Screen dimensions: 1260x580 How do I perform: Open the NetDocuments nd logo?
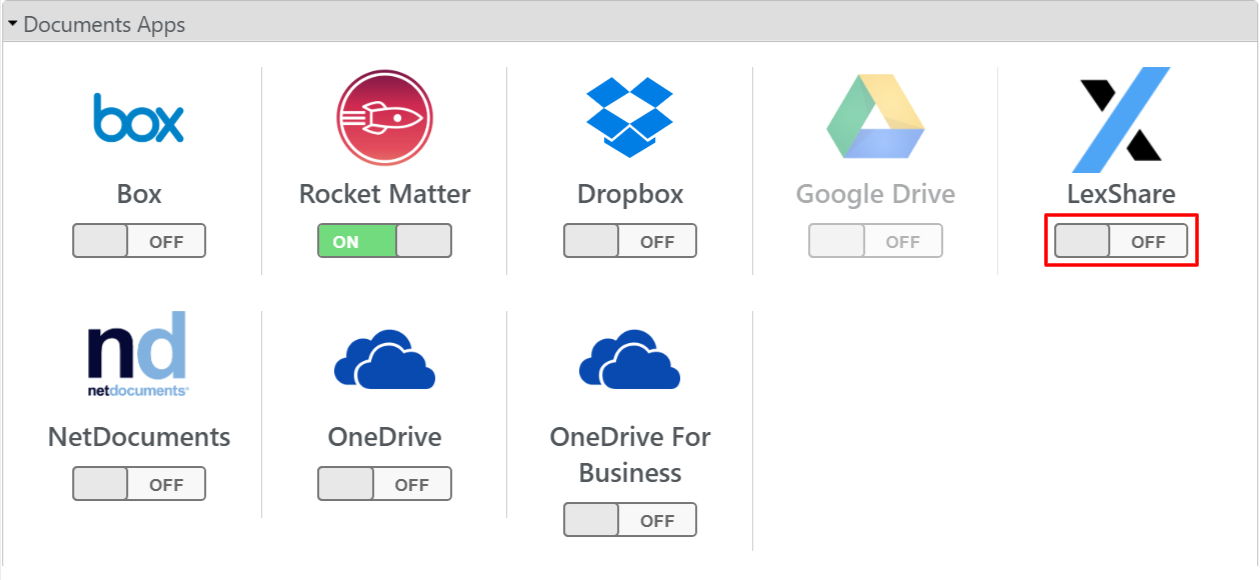coord(139,354)
